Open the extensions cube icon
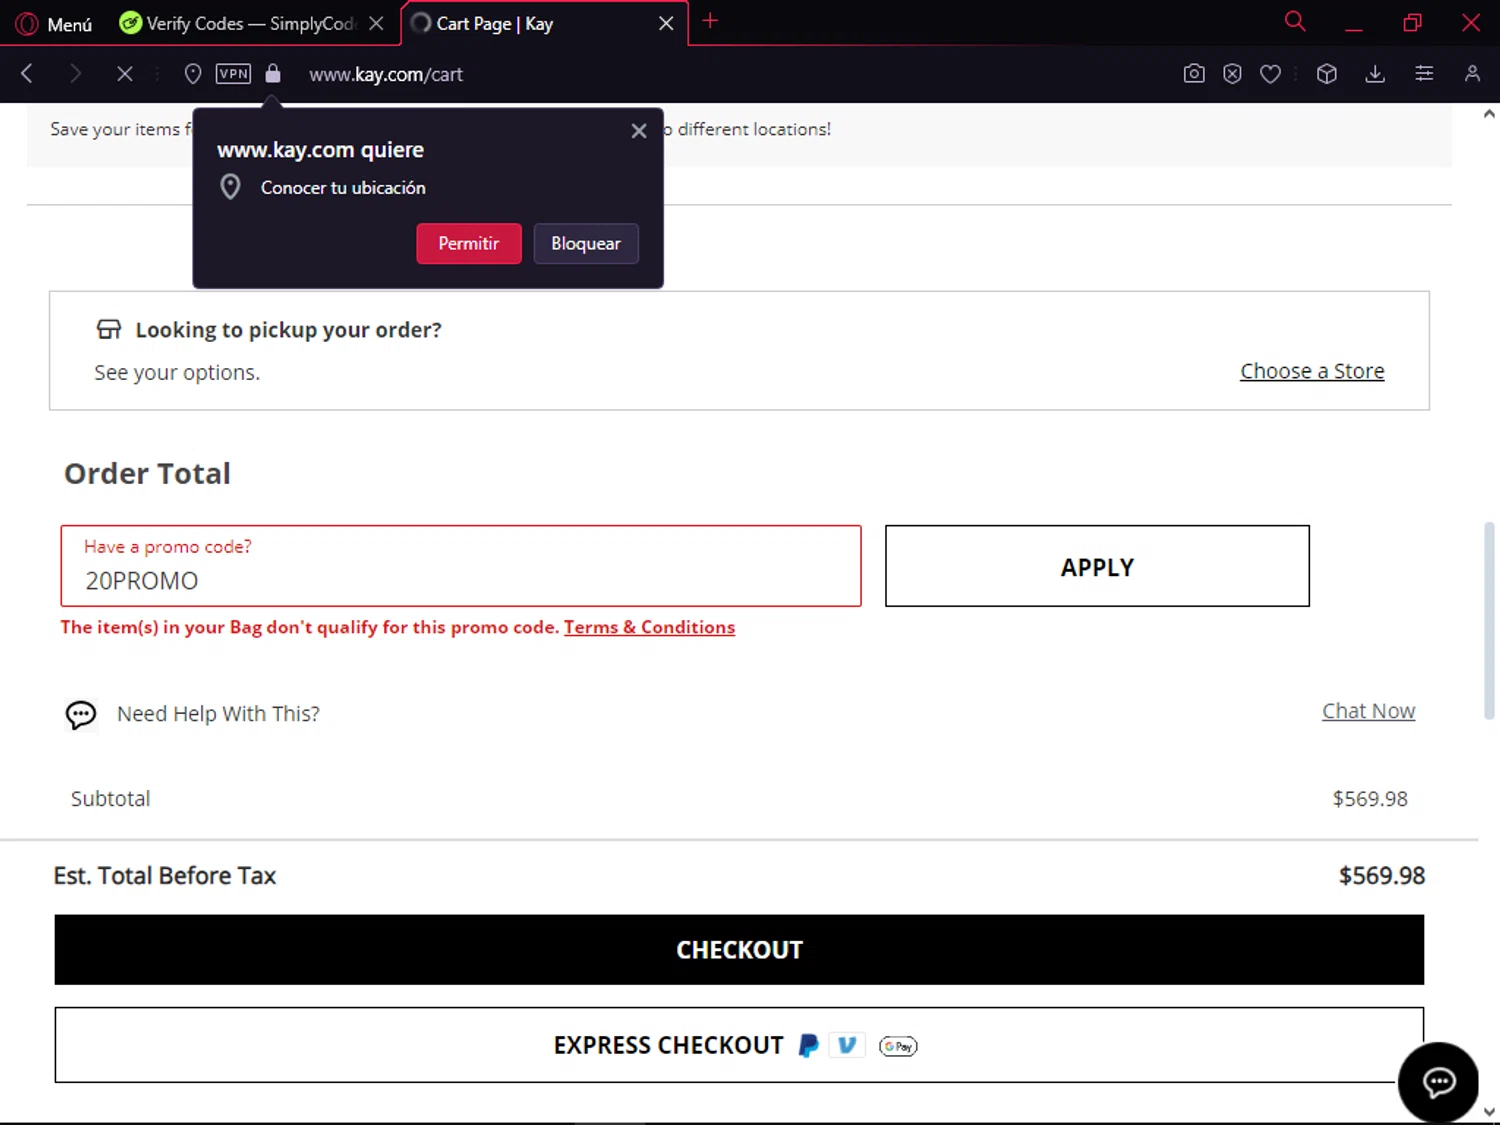 (x=1327, y=73)
